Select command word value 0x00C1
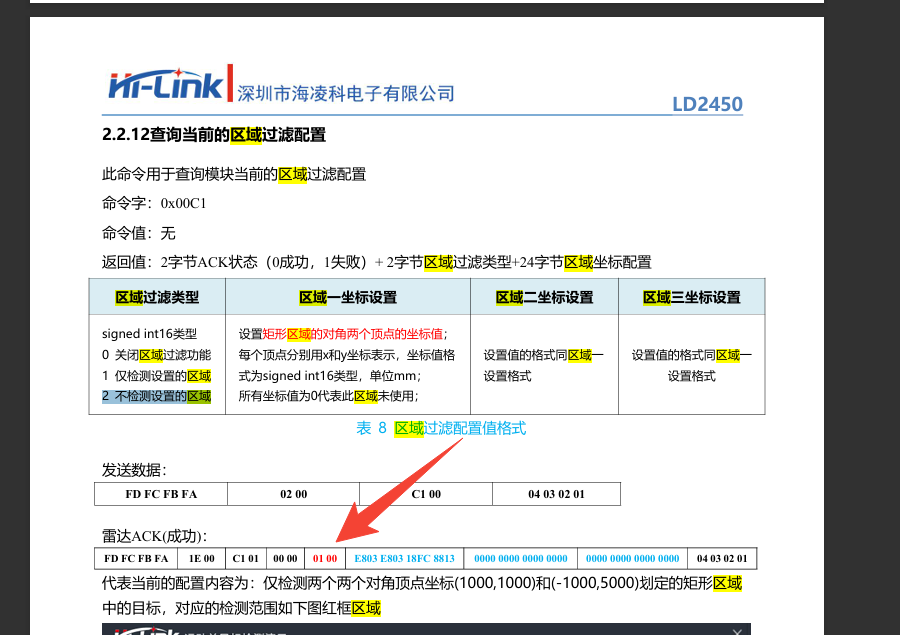900x635 pixels. coord(183,203)
